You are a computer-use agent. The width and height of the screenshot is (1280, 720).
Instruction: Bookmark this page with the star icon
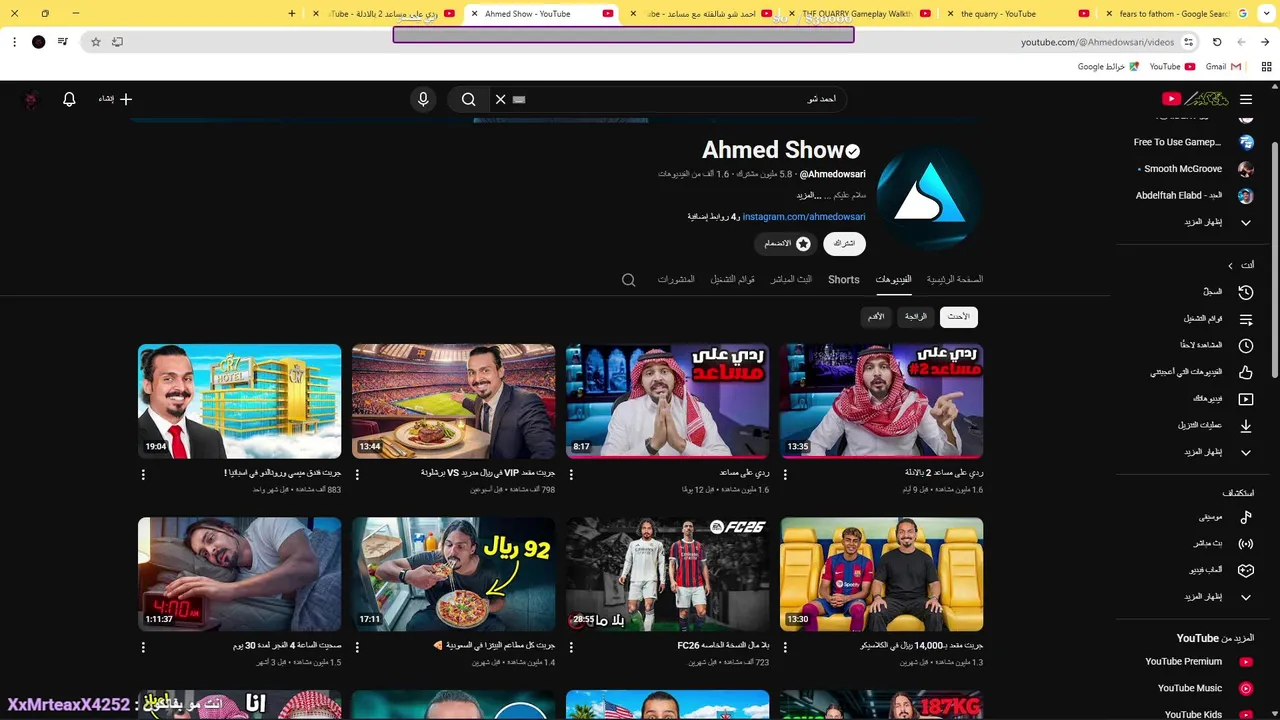coord(96,42)
